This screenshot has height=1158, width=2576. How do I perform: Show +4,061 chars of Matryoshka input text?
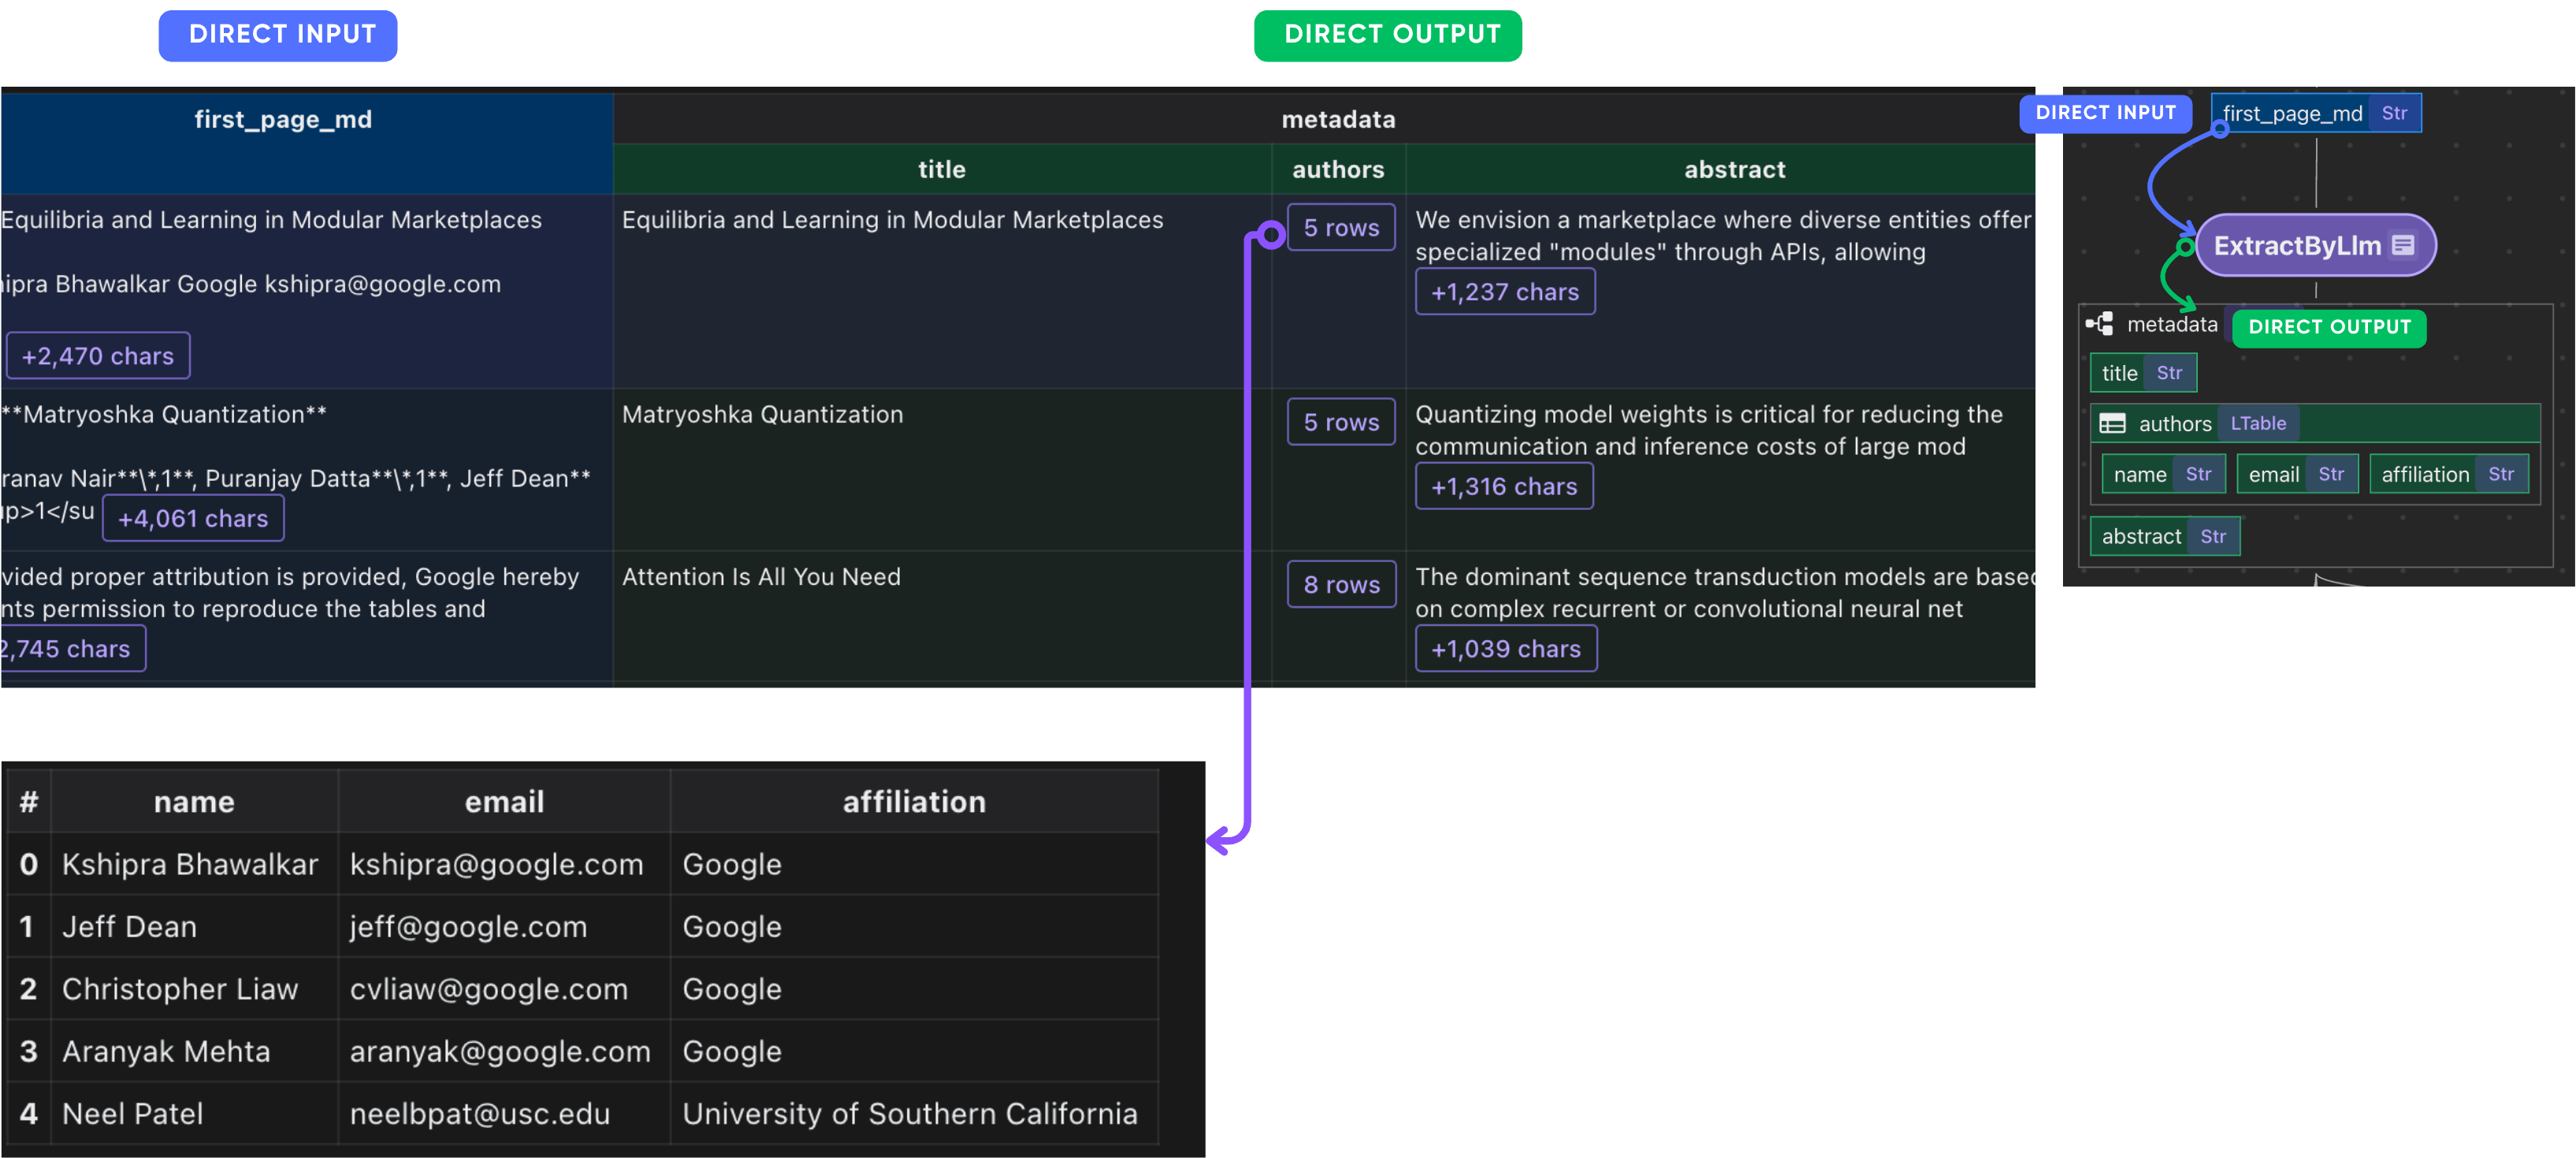click(193, 518)
